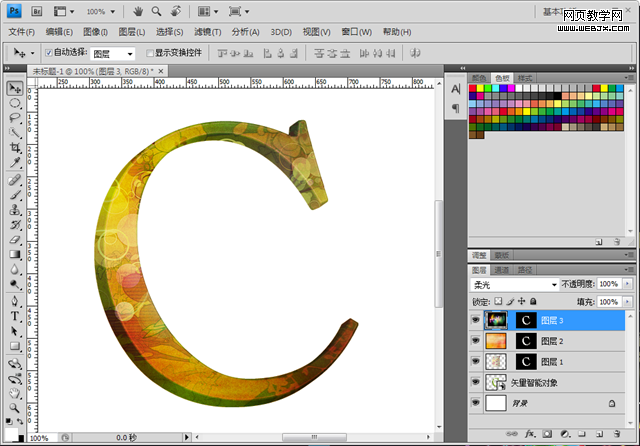Click the foreground color box

point(11,434)
